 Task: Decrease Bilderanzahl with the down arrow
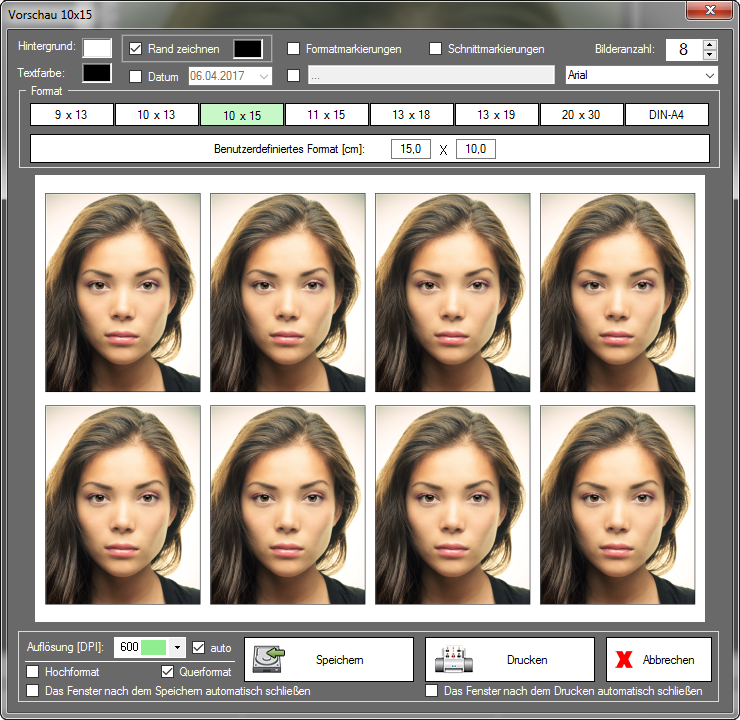click(710, 55)
